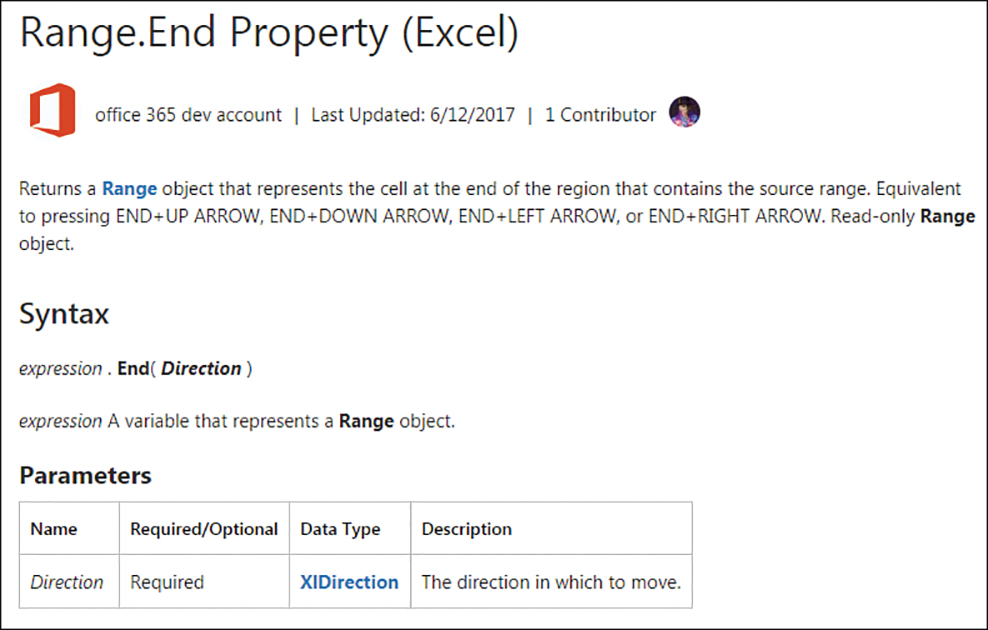Open the blue Range object link

tap(129, 188)
